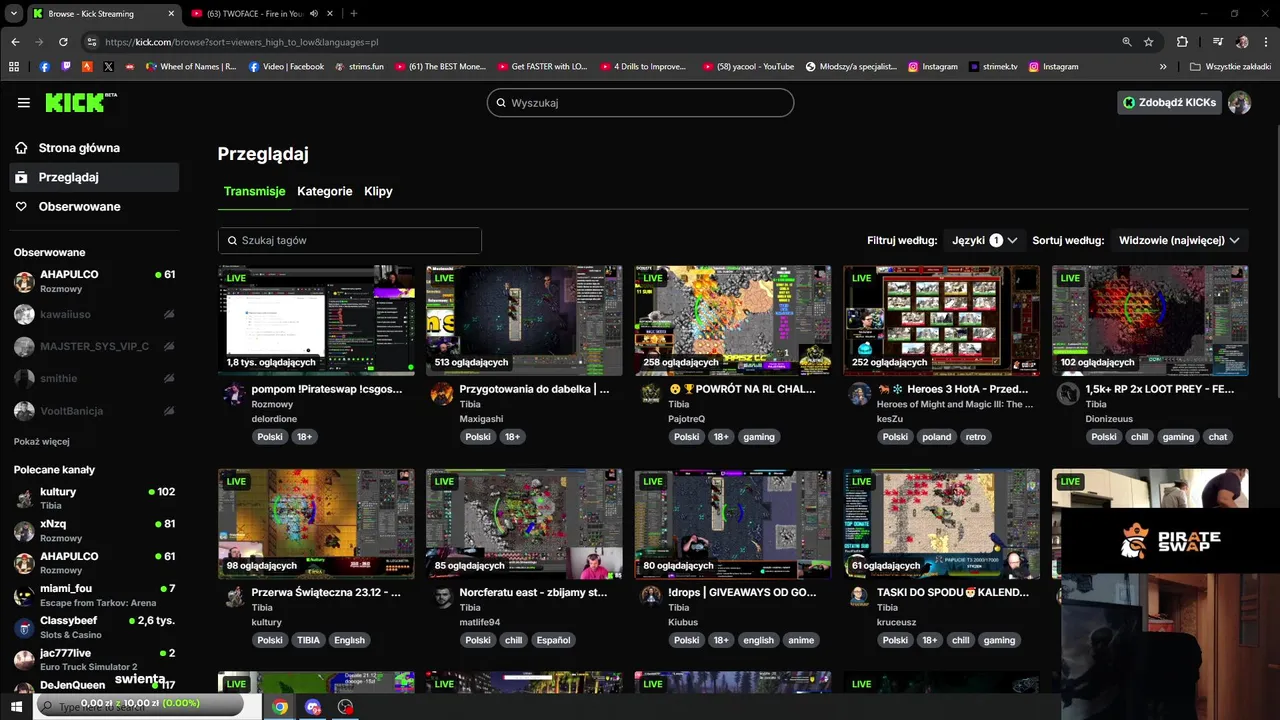Click the TIBIA tag on kultury stream
Screen dimensions: 1280x720
click(x=308, y=640)
